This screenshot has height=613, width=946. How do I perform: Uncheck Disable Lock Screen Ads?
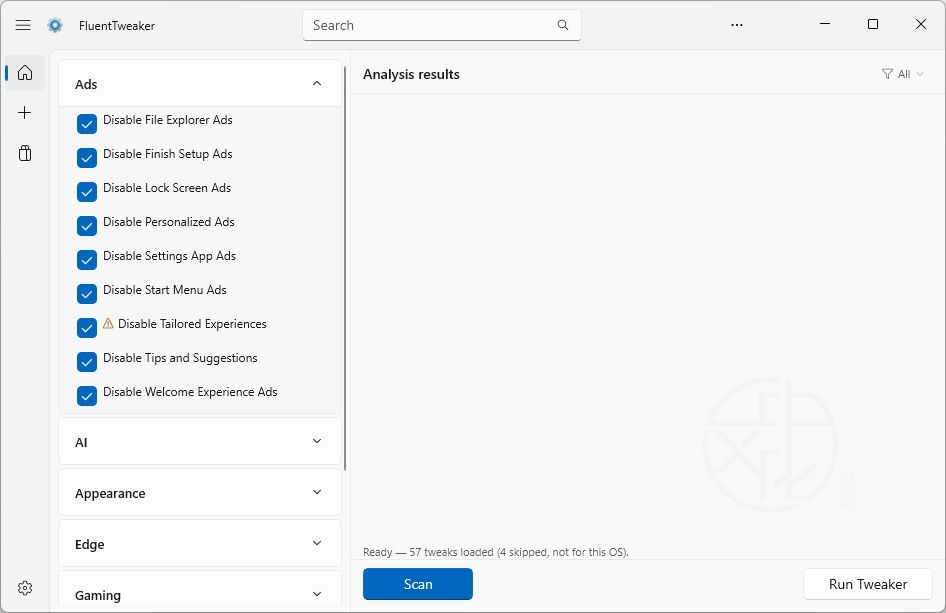click(87, 192)
